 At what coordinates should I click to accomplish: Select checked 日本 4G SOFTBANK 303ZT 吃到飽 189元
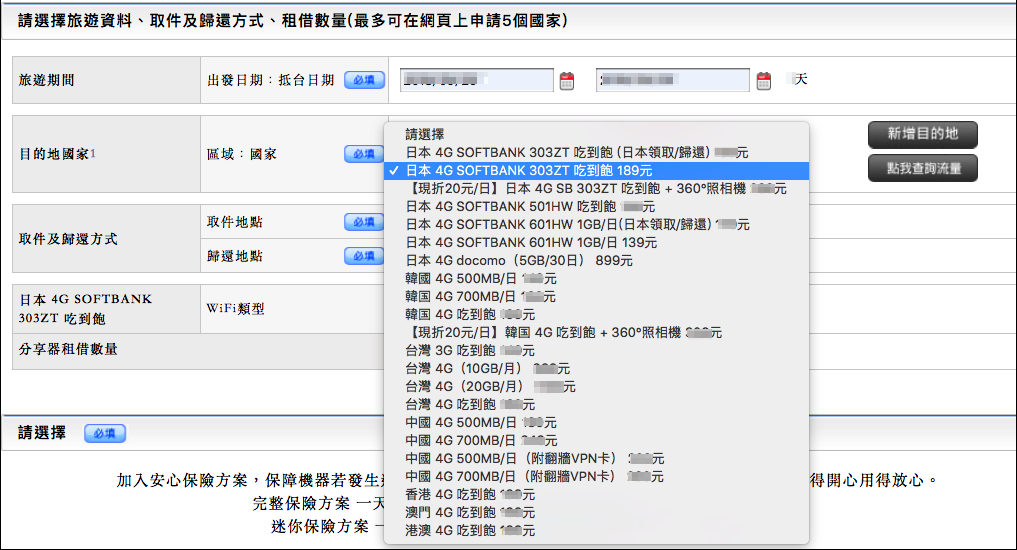pyautogui.click(x=597, y=171)
